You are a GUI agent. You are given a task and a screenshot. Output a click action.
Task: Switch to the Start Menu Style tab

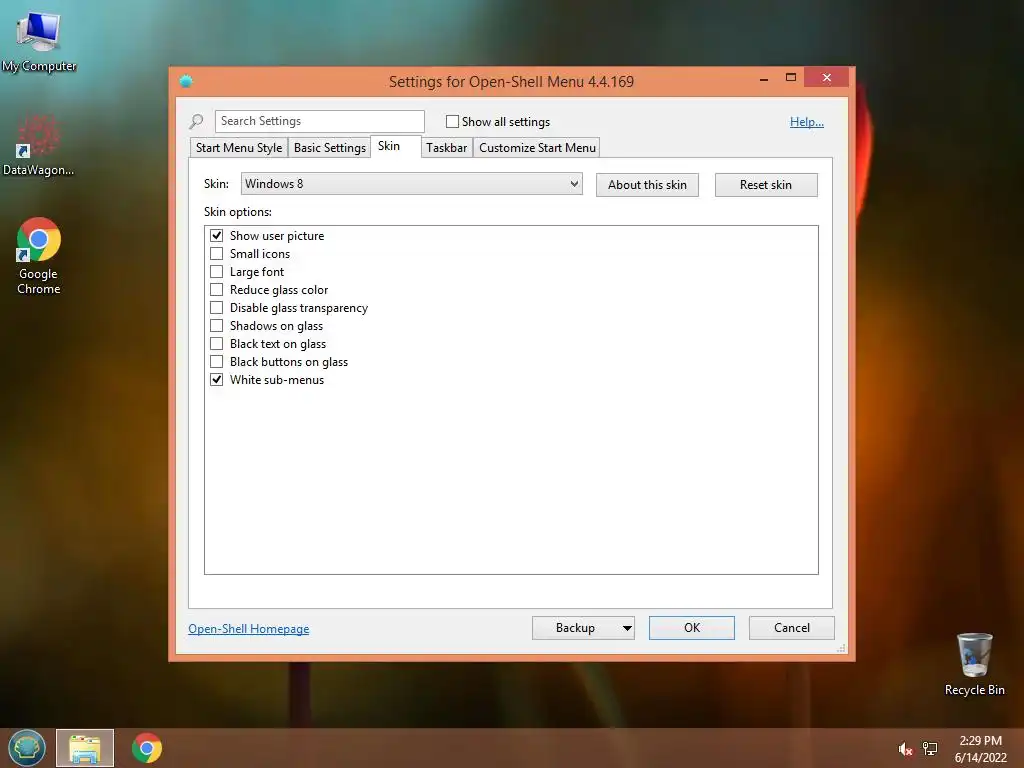239,148
